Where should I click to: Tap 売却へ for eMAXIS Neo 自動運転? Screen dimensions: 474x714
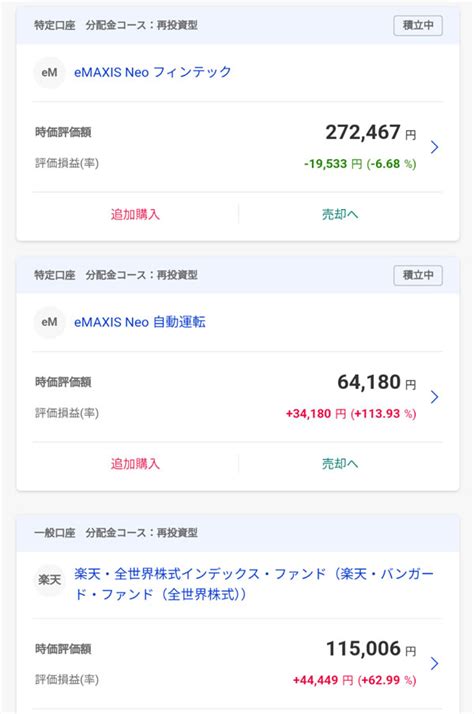[x=340, y=464]
